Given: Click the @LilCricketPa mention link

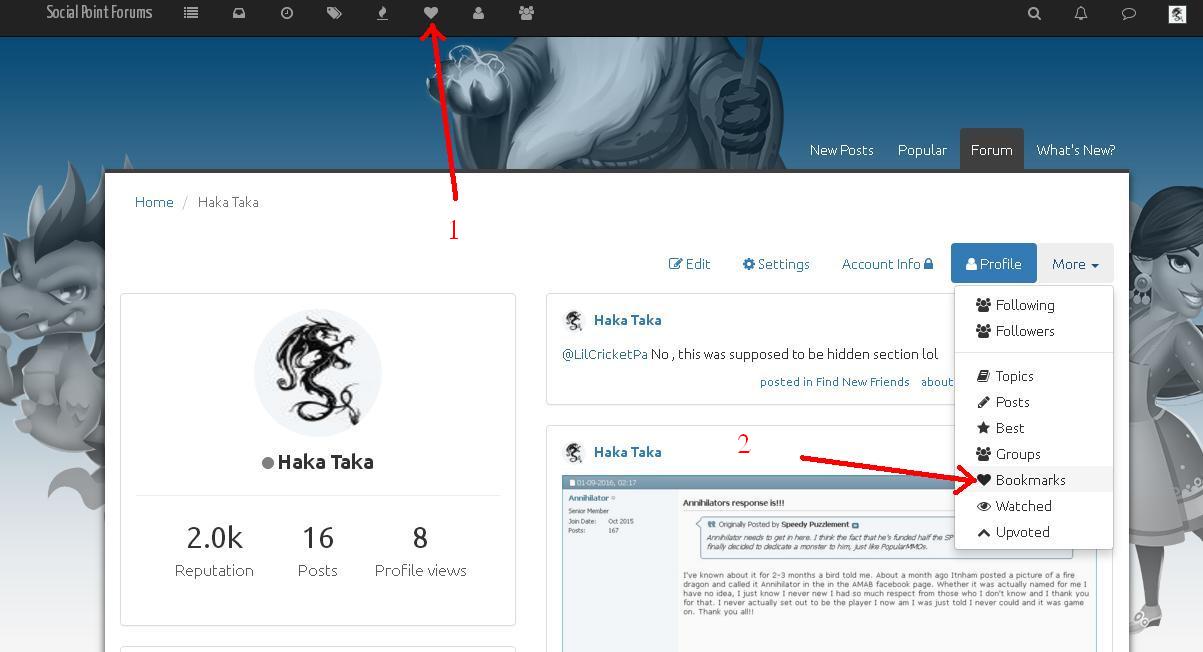Looking at the screenshot, I should (604, 354).
